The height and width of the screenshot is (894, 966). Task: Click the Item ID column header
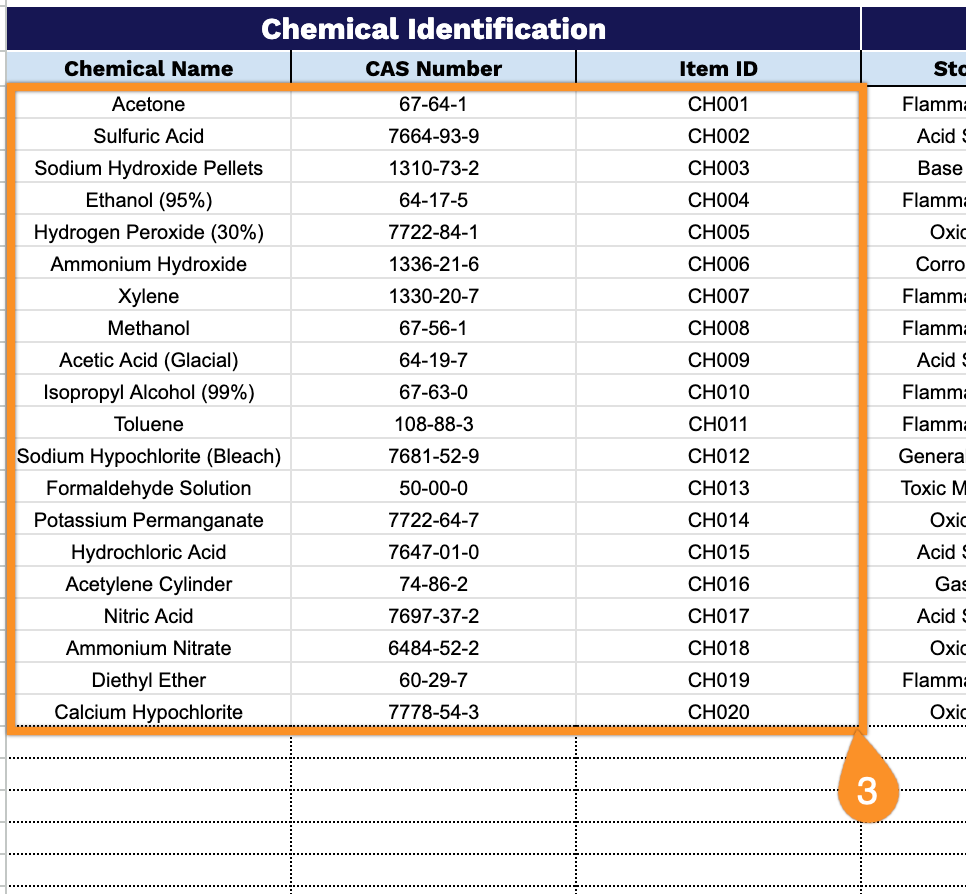click(718, 68)
